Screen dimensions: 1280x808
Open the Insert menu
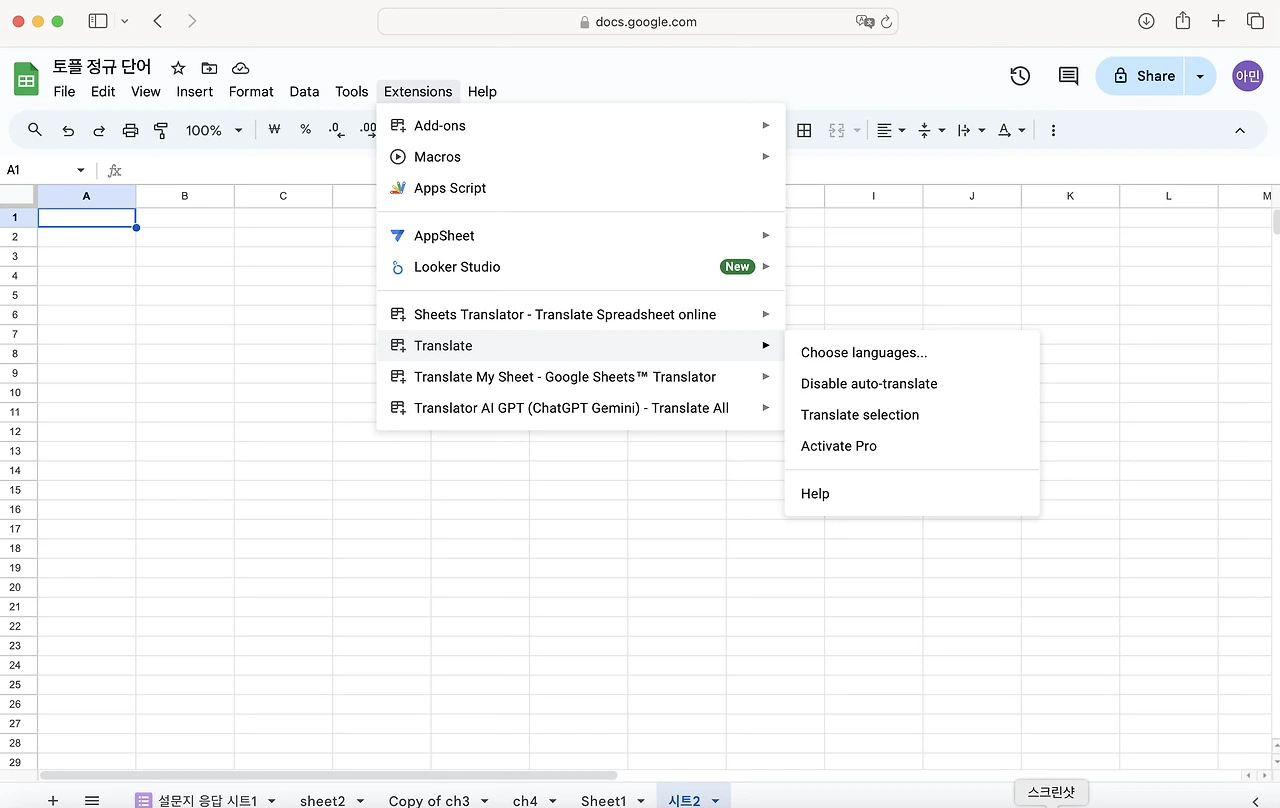pyautogui.click(x=195, y=91)
